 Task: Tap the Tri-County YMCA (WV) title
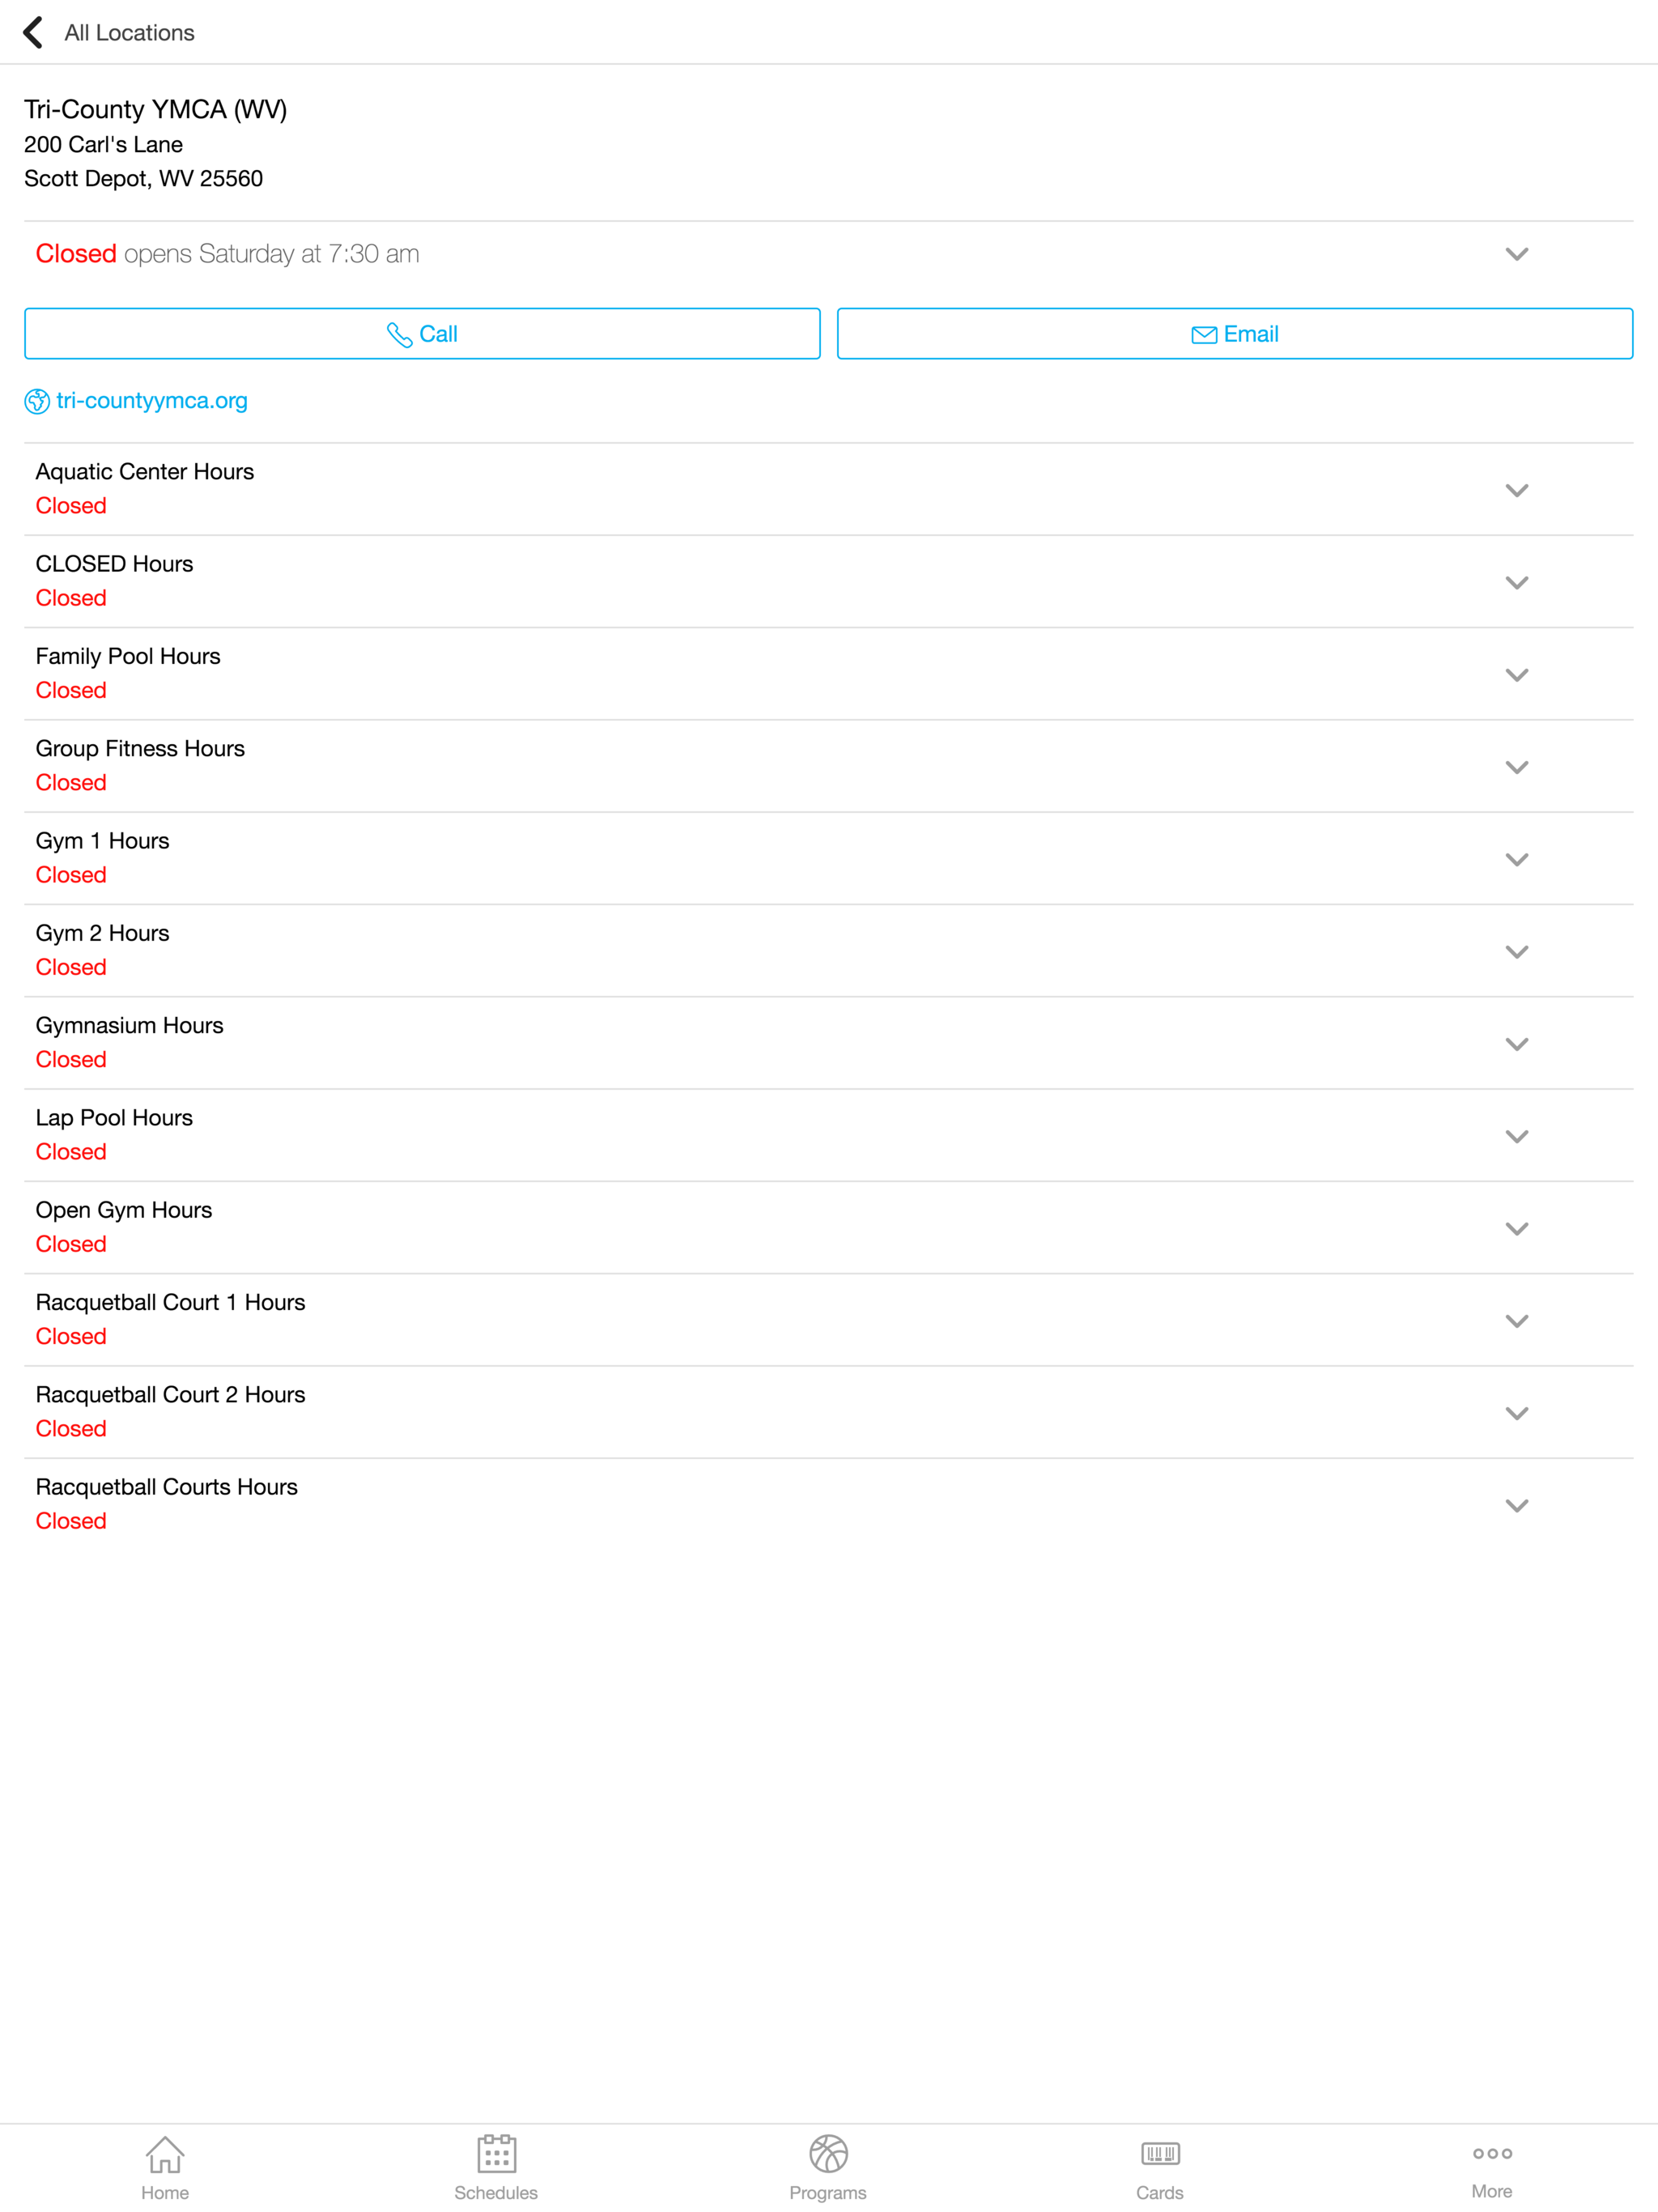click(x=156, y=109)
